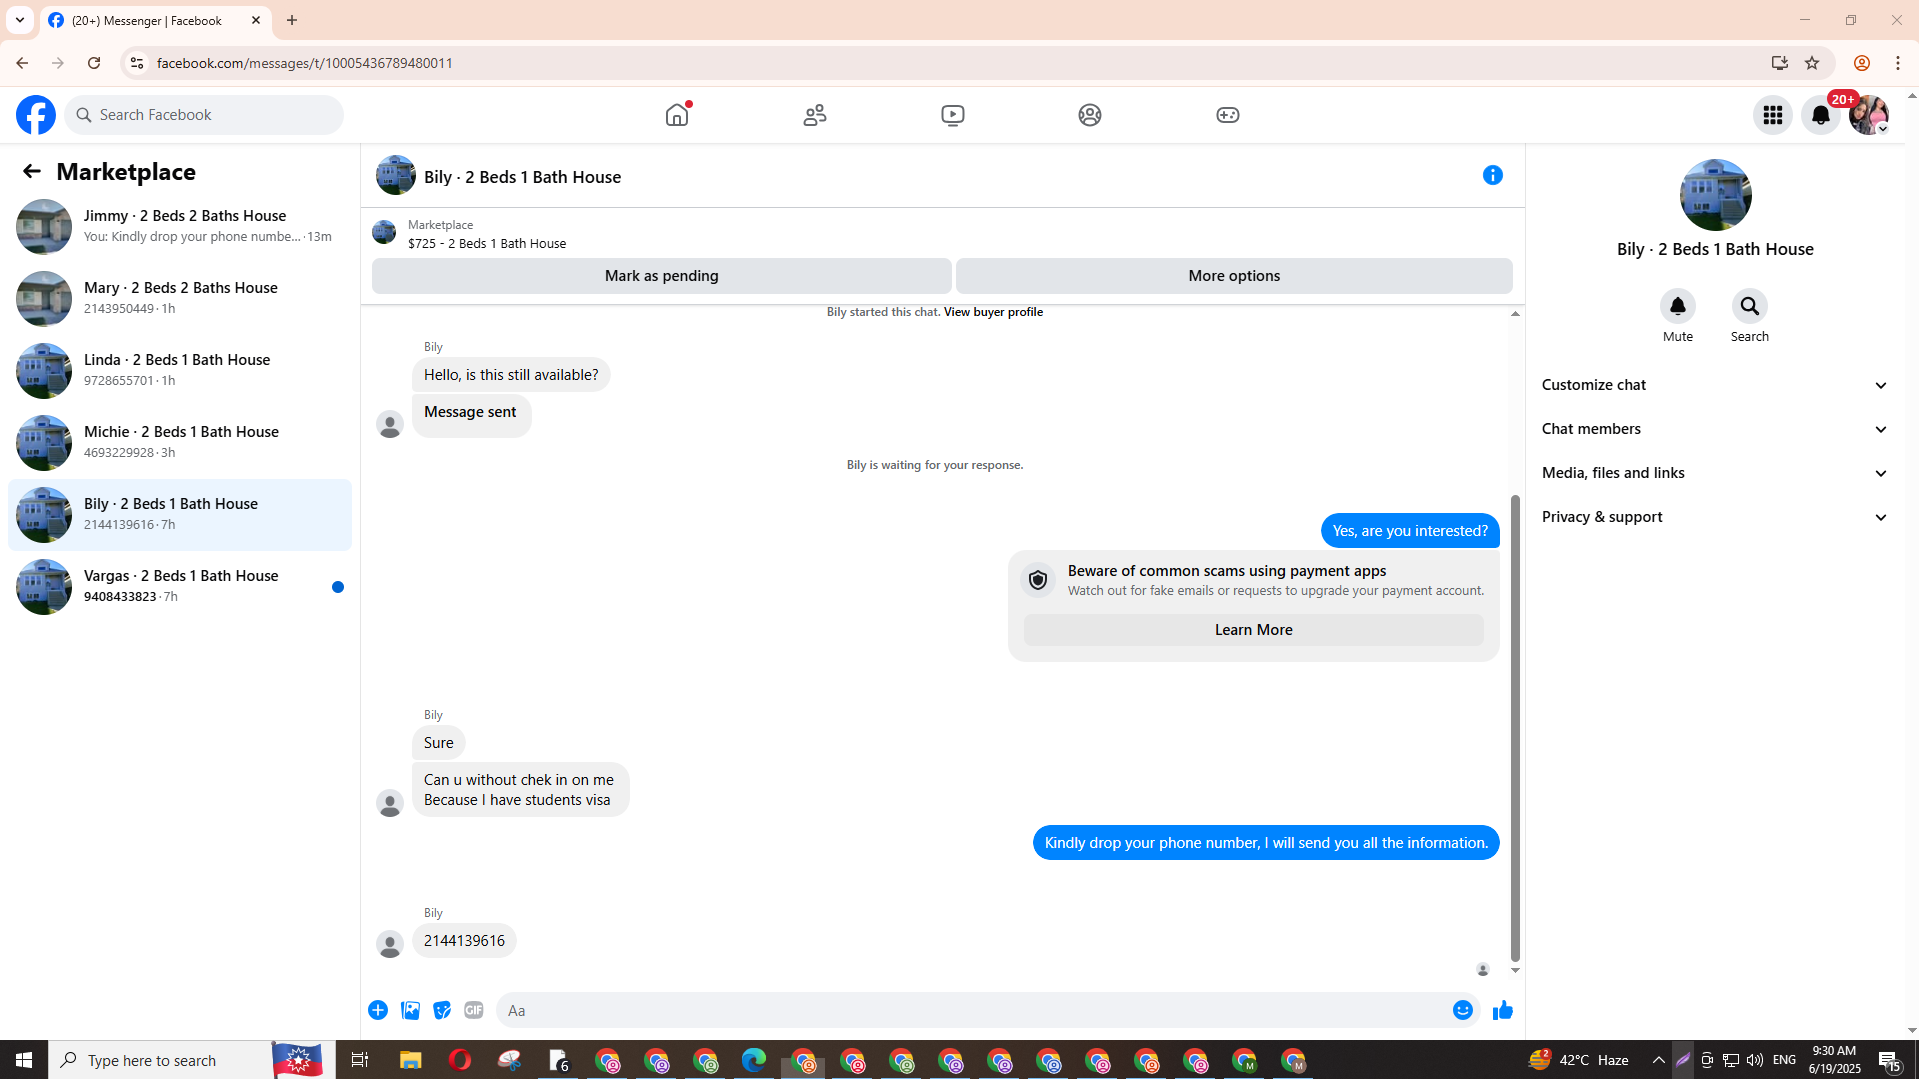Screen dimensions: 1919x1079
Task: Install app icon in address bar
Action: pos(1780,63)
